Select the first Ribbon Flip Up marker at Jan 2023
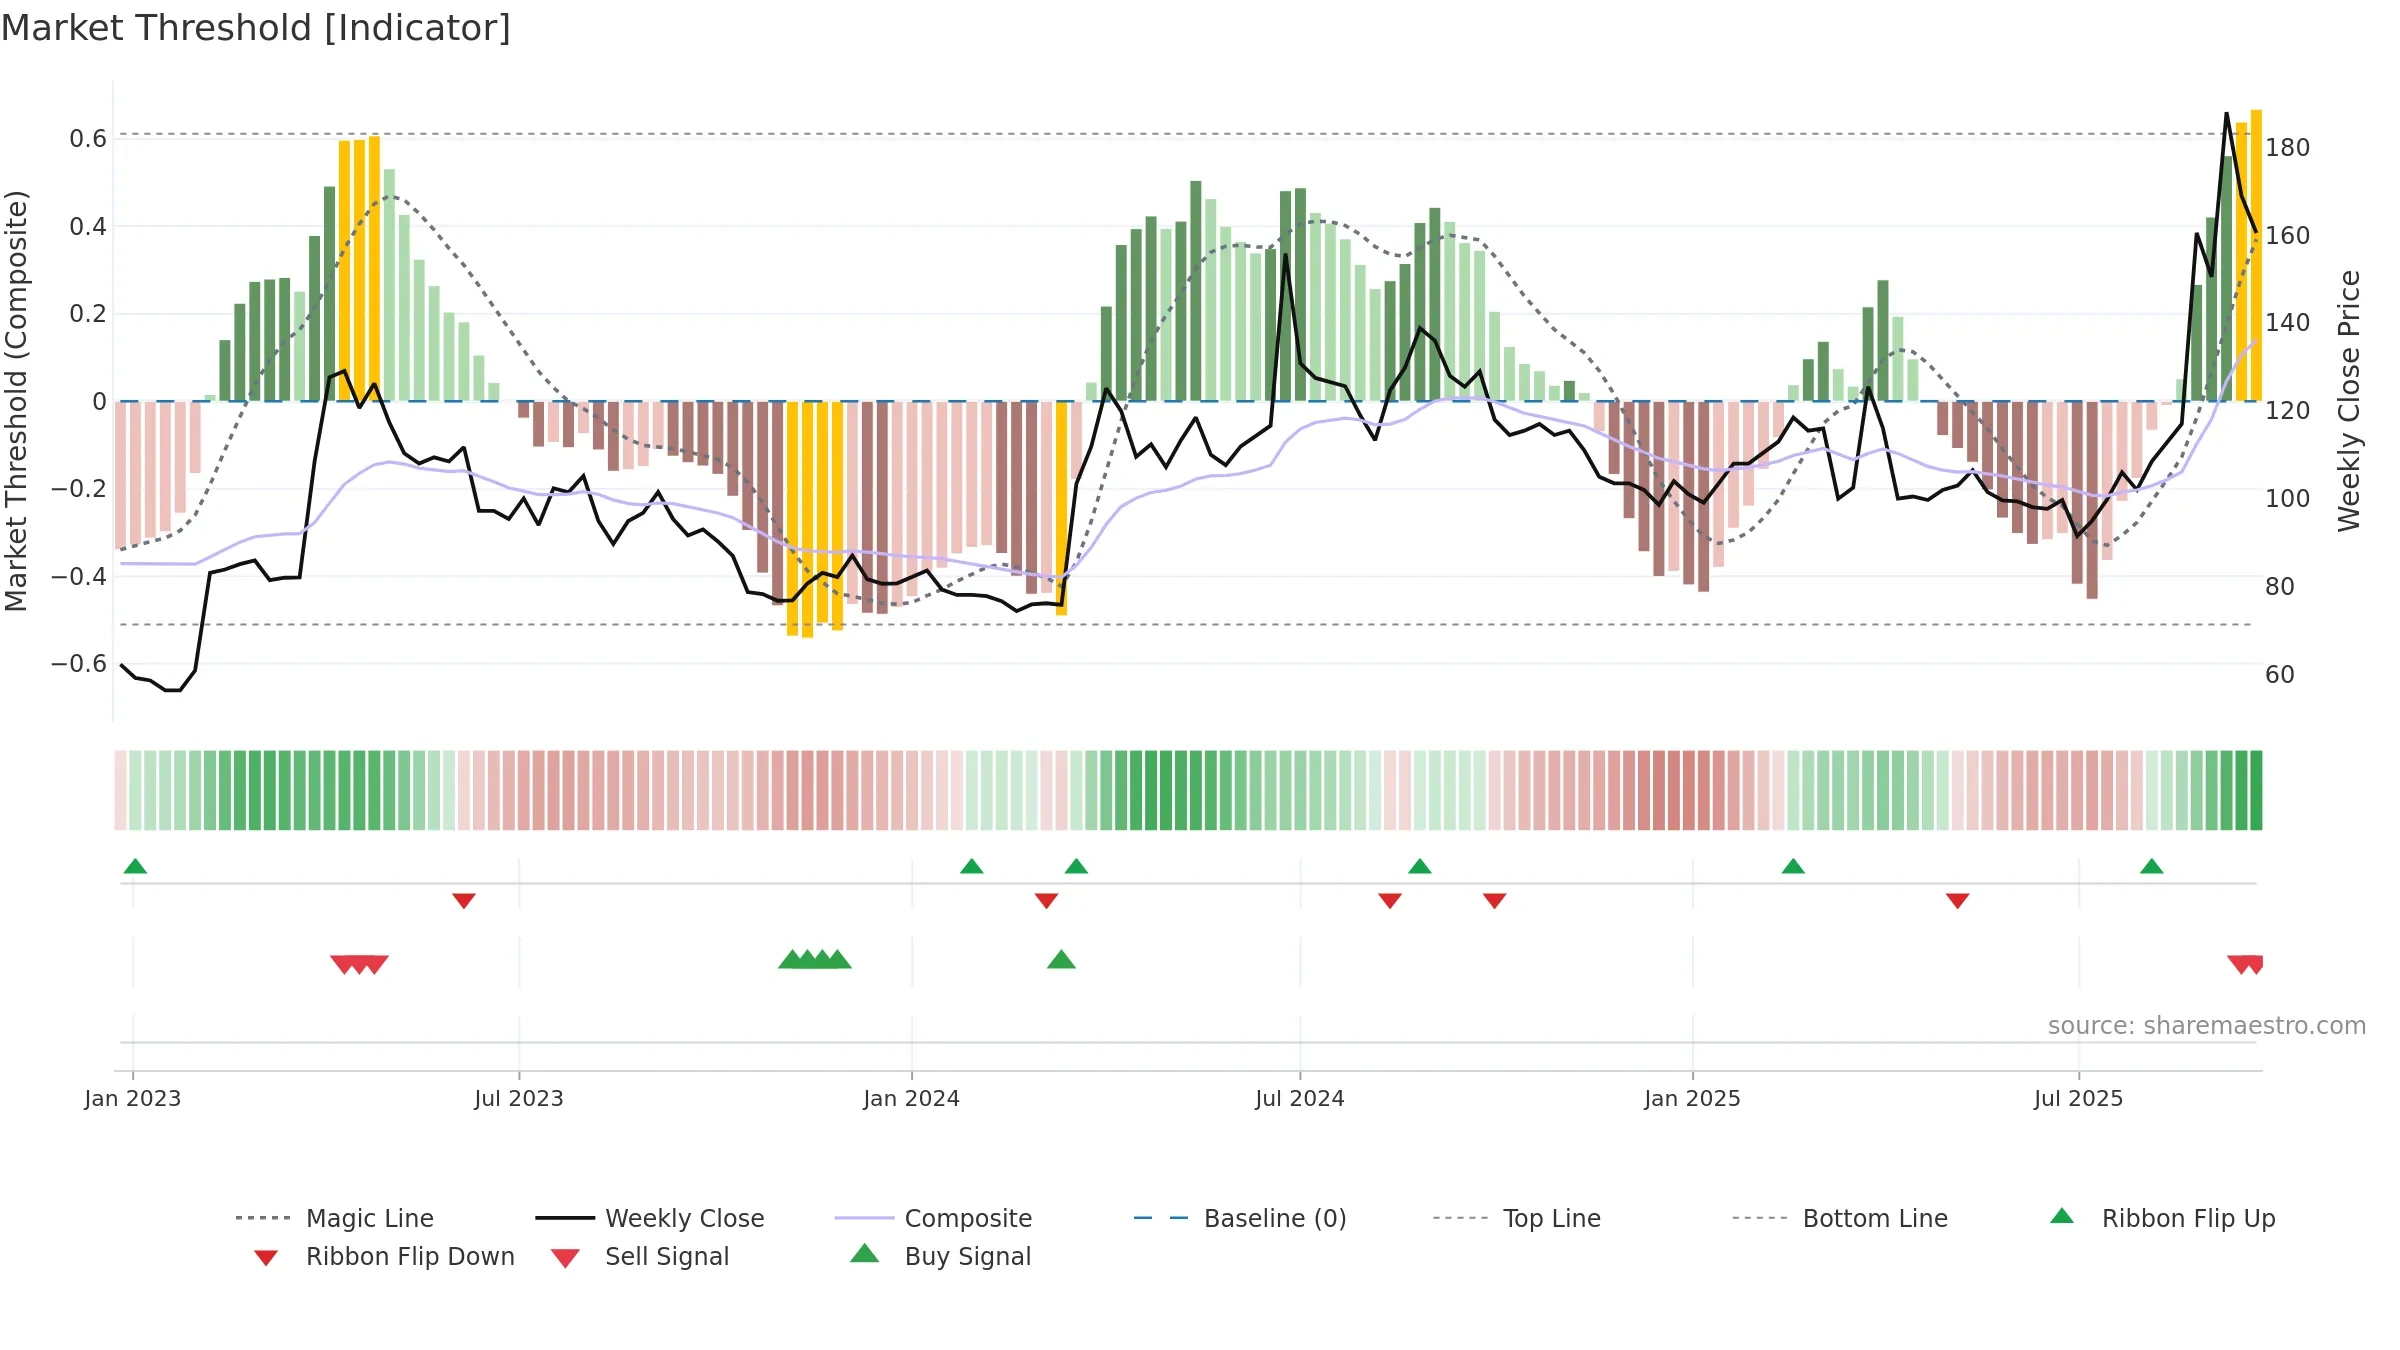This screenshot has width=2400, height=1350. pyautogui.click(x=136, y=866)
